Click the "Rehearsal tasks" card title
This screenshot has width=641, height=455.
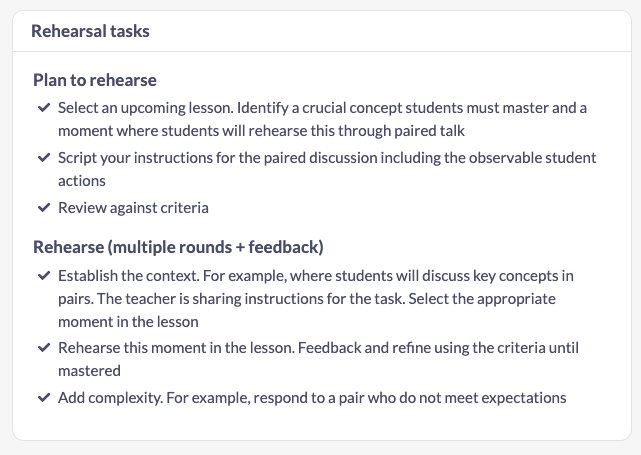(x=90, y=32)
